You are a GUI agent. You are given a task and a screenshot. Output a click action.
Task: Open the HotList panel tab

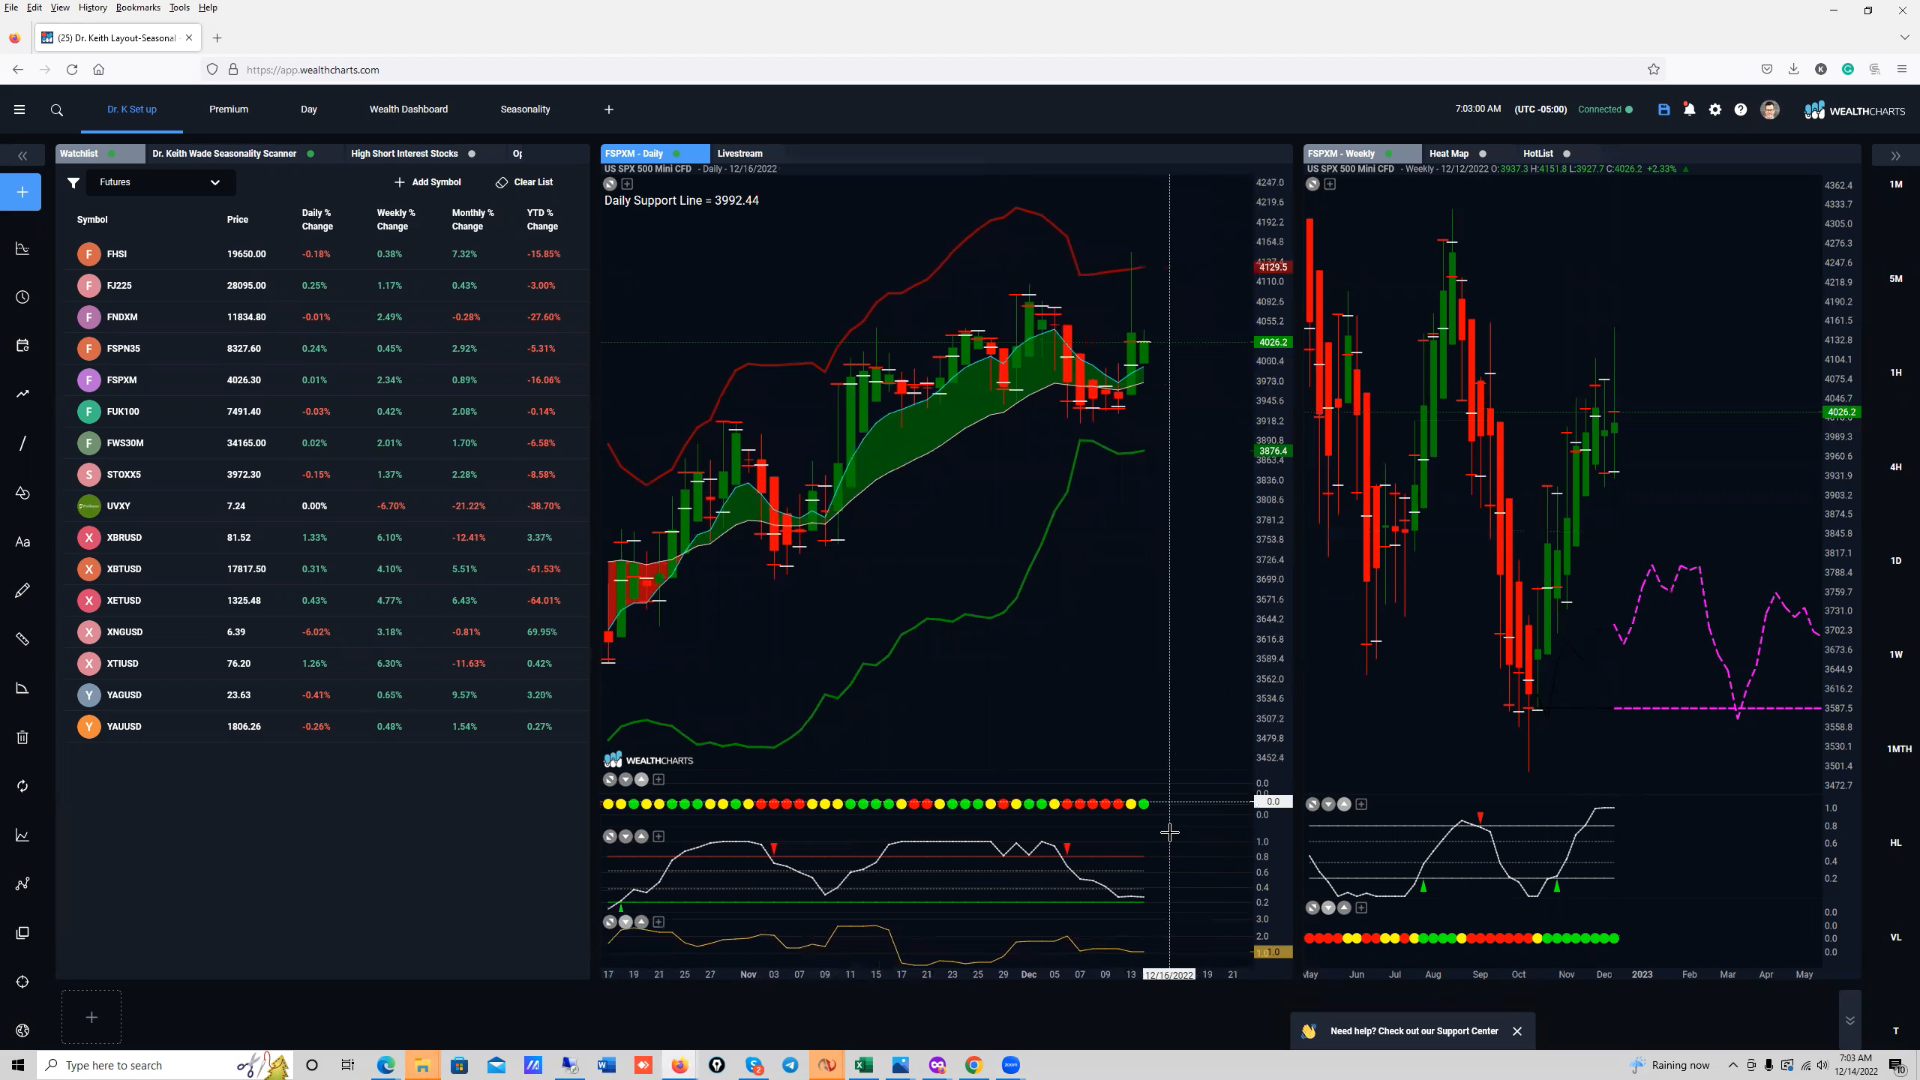tap(1538, 154)
